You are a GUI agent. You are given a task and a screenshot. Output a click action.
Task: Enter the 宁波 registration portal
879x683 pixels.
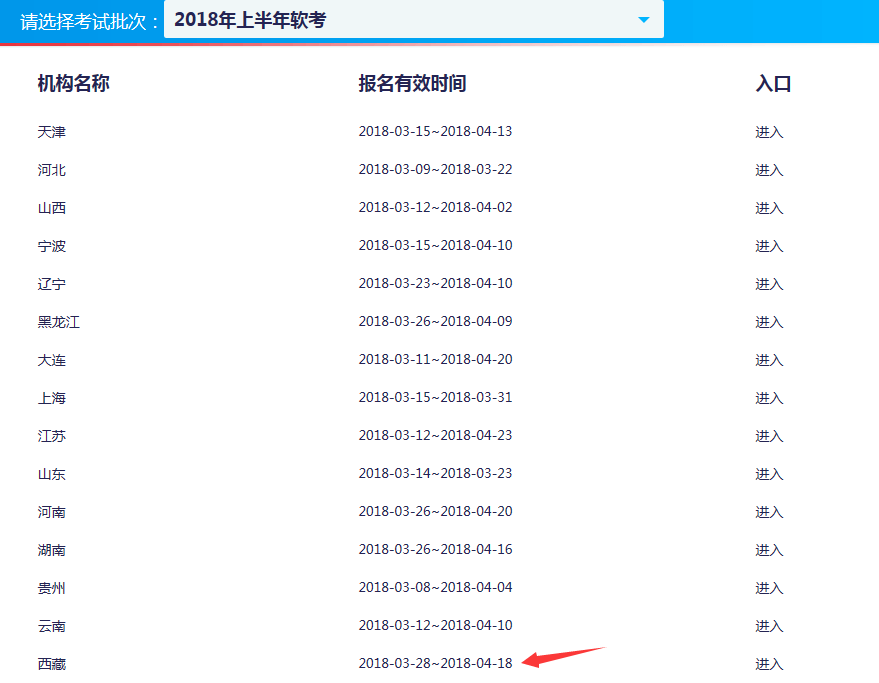tap(769, 245)
